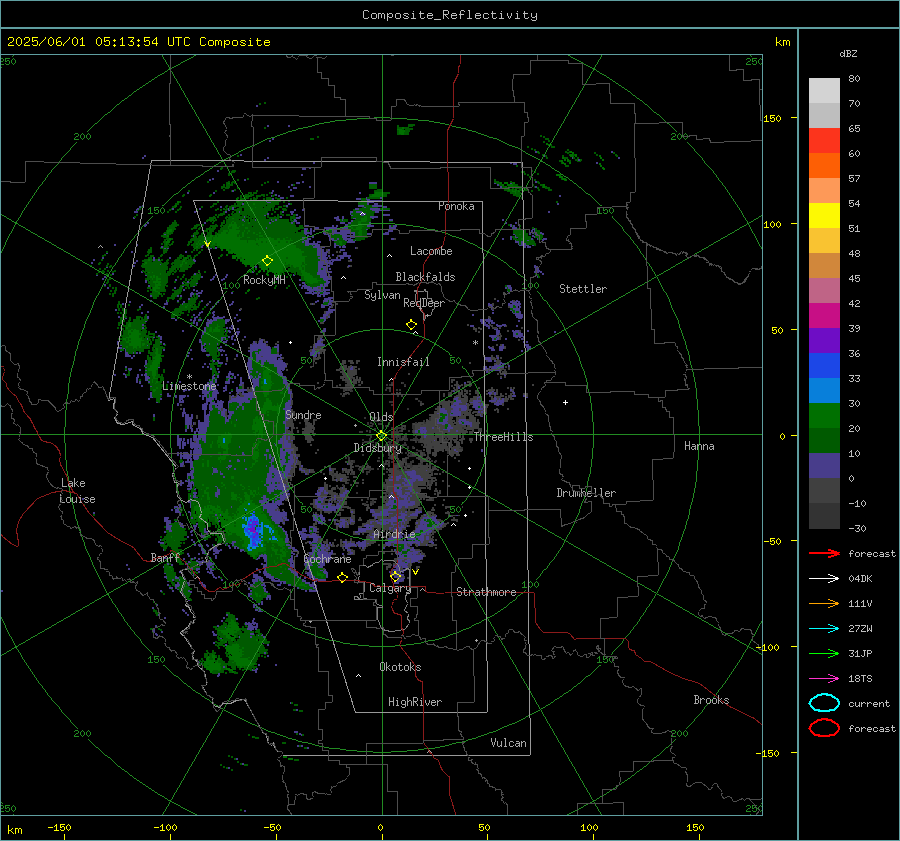900x841 pixels.
Task: Click the Brooks town label
Action: point(711,700)
